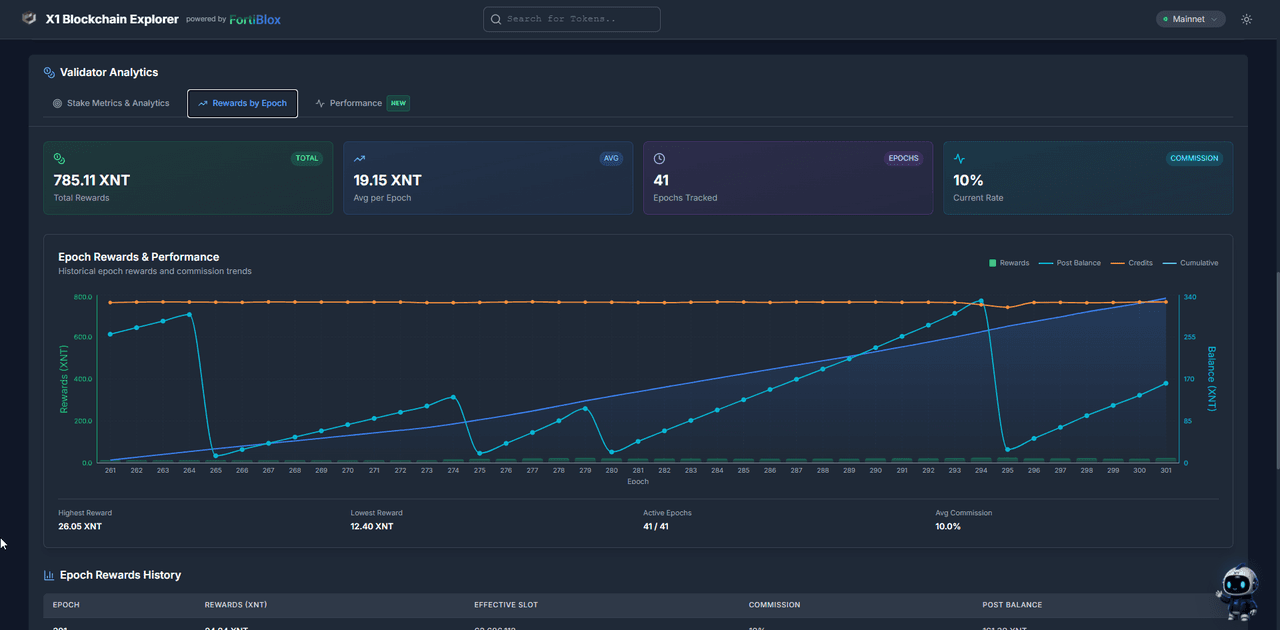The height and width of the screenshot is (630, 1280).
Task: Click the NEW badge on Performance
Action: point(399,103)
